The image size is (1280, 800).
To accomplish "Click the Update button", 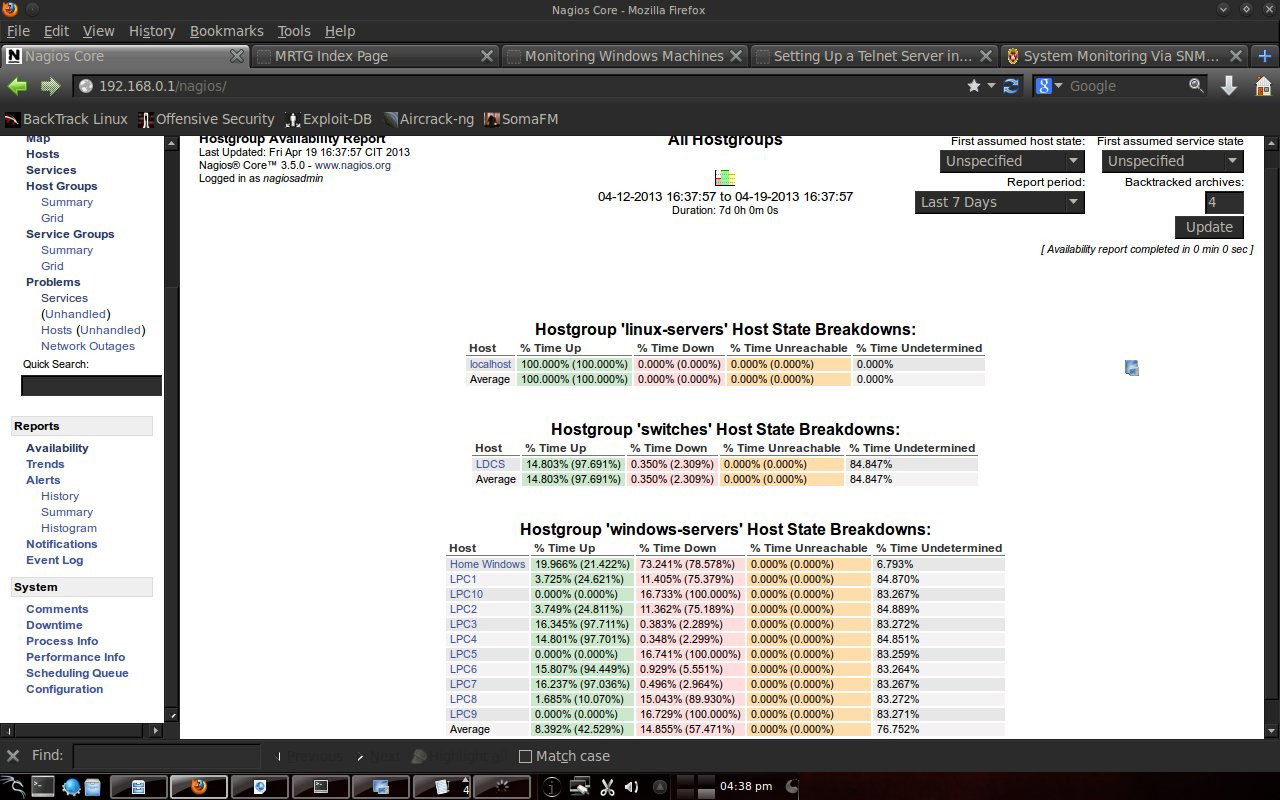I will pyautogui.click(x=1209, y=227).
